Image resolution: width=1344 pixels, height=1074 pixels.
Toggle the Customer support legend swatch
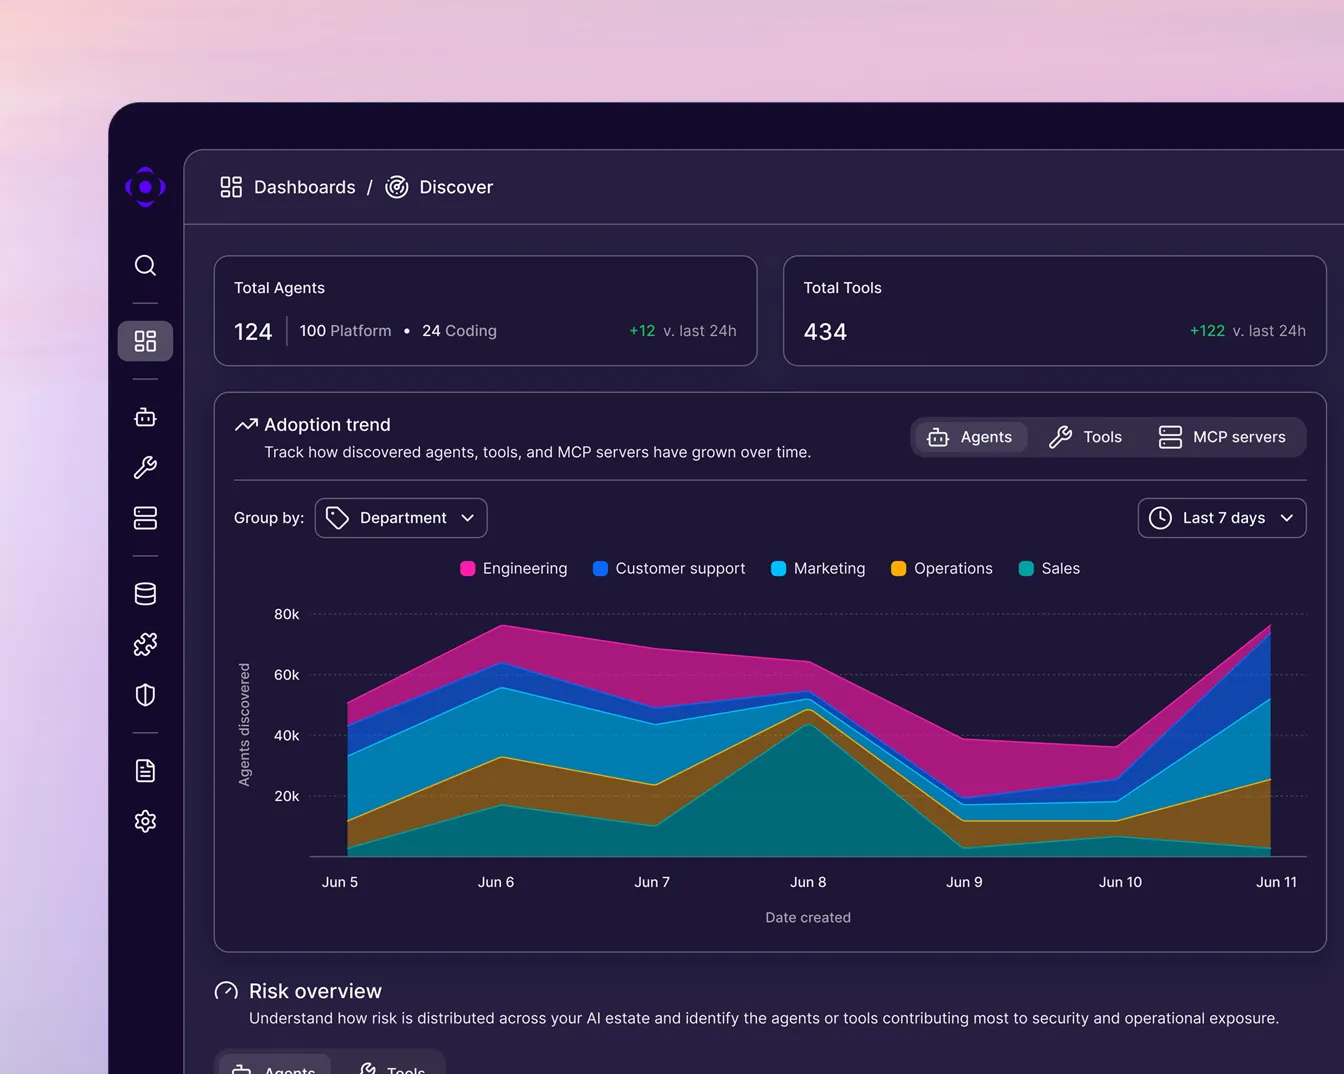(600, 569)
